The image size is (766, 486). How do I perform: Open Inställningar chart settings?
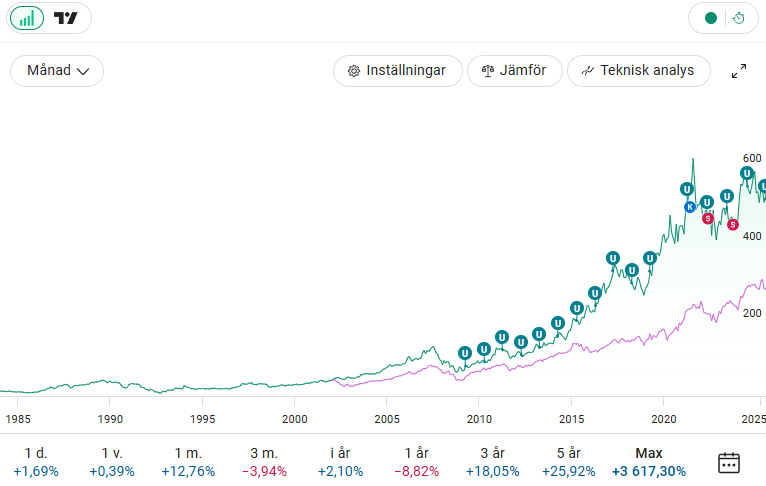397,71
